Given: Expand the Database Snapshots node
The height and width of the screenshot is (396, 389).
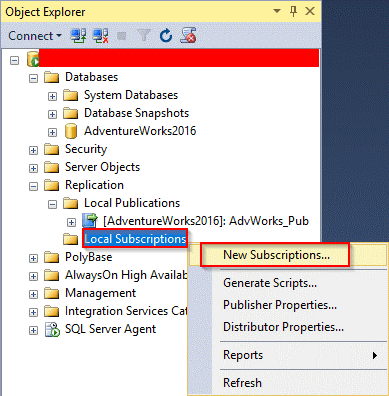Looking at the screenshot, I should coord(52,115).
